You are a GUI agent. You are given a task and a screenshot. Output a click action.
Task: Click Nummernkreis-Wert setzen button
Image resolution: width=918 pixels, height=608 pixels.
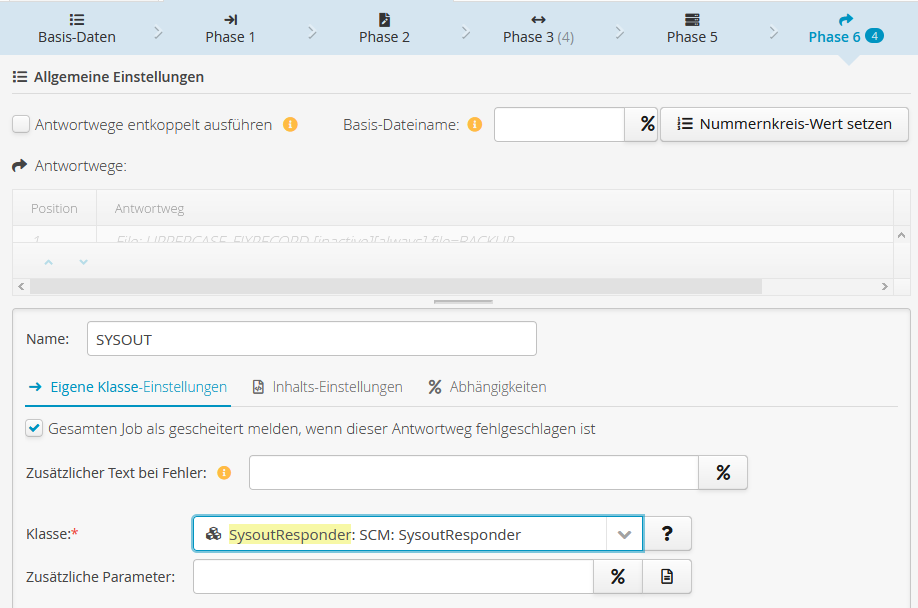click(784, 125)
